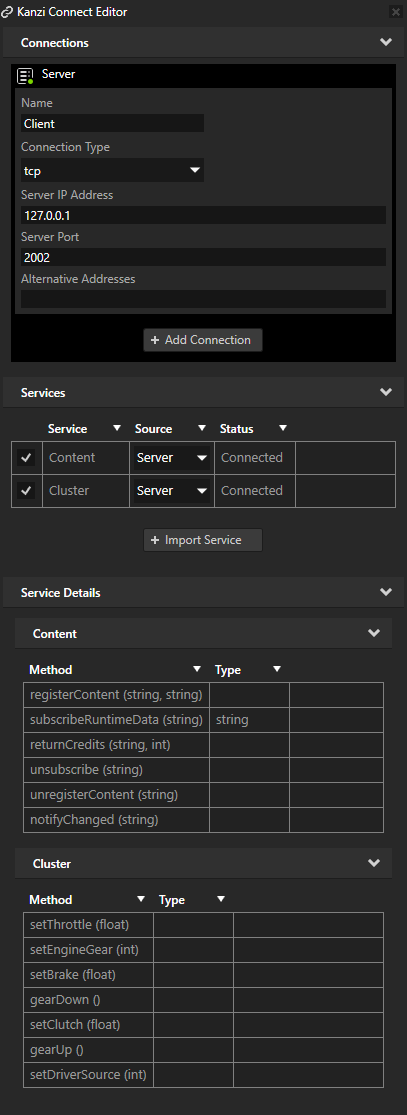Uncheck the Cluster service checkbox
The width and height of the screenshot is (407, 1115).
pyautogui.click(x=26, y=491)
